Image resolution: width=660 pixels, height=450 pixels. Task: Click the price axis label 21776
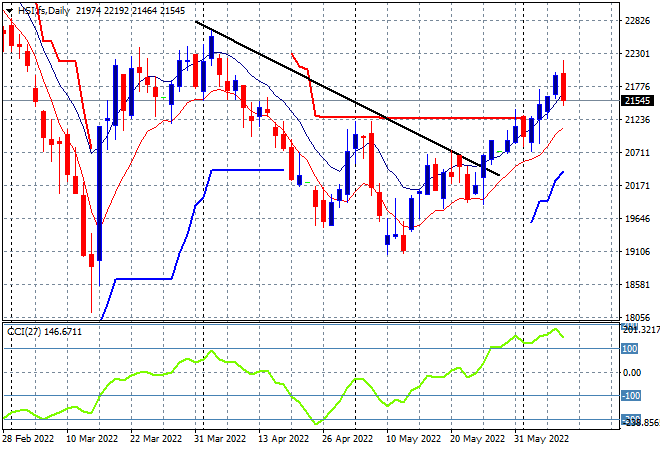pyautogui.click(x=637, y=87)
